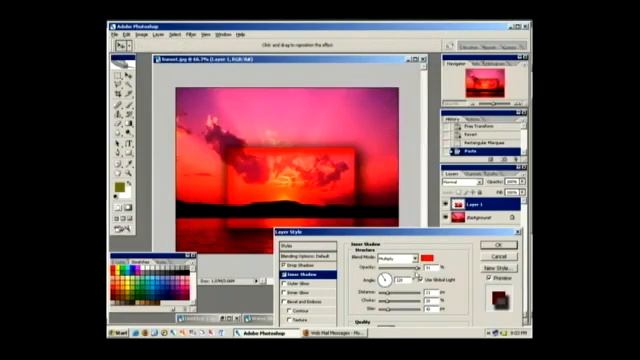Select the Gradient tool
The width and height of the screenshot is (640, 360).
(129, 124)
